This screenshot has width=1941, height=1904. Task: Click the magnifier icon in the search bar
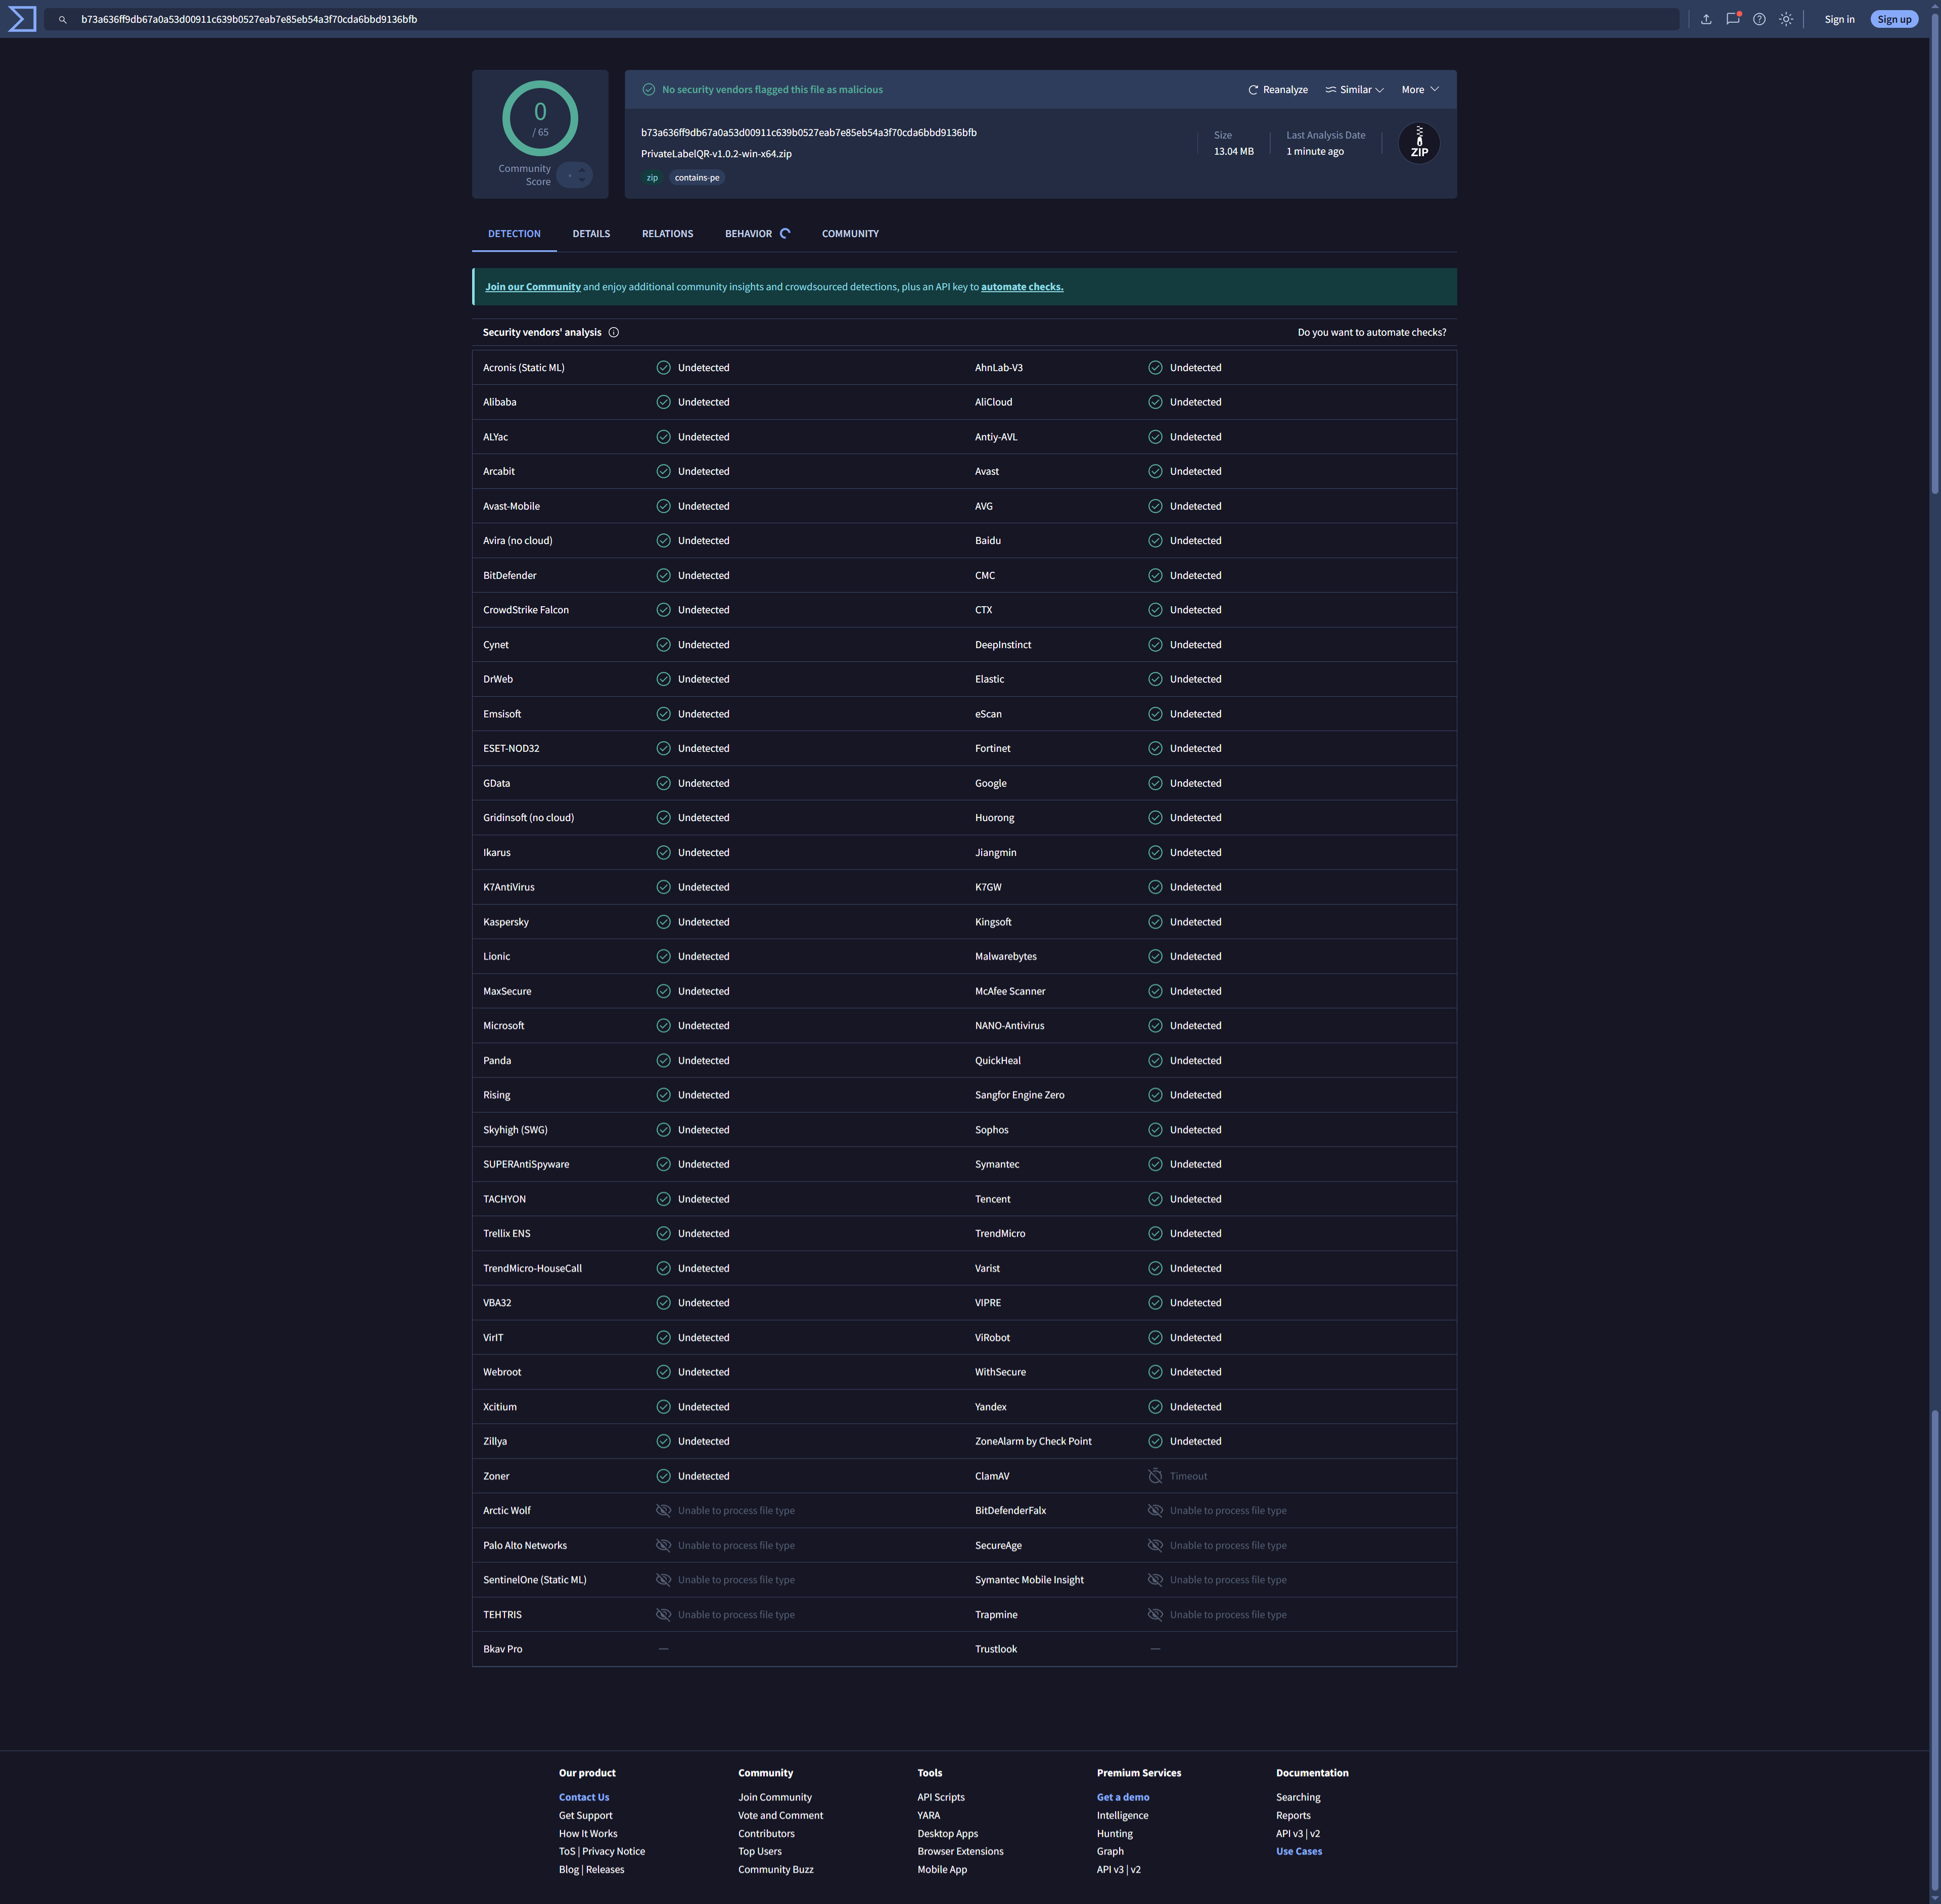pyautogui.click(x=62, y=20)
